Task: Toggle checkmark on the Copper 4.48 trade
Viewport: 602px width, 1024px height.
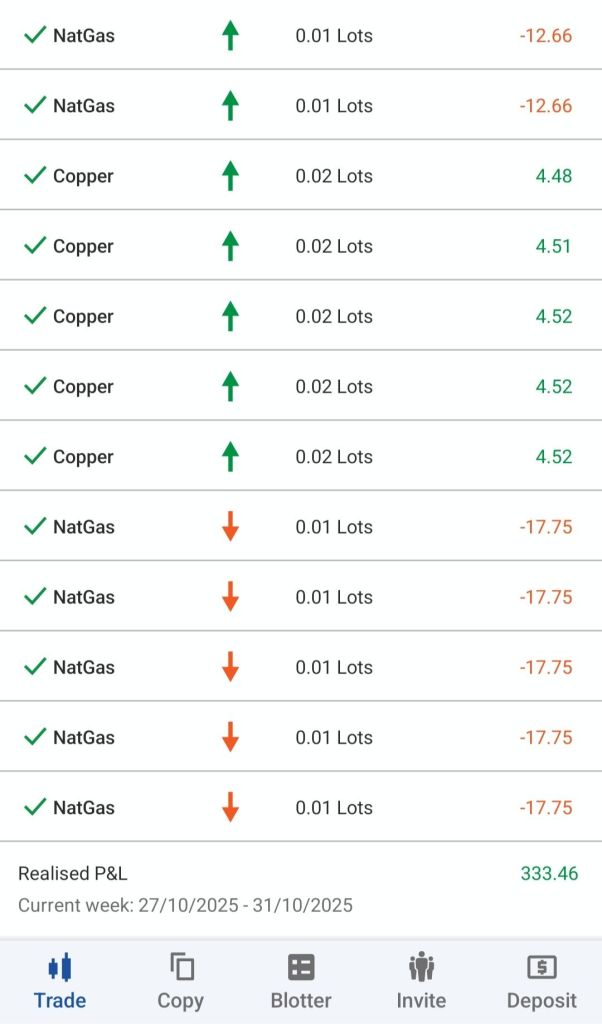Action: point(35,176)
